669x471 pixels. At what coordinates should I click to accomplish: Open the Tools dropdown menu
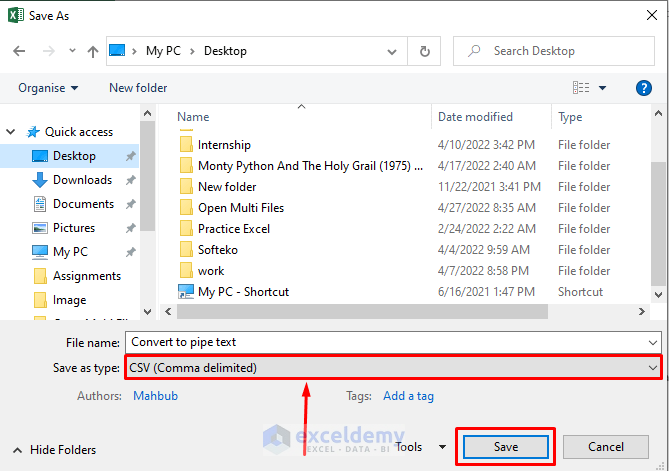(420, 447)
